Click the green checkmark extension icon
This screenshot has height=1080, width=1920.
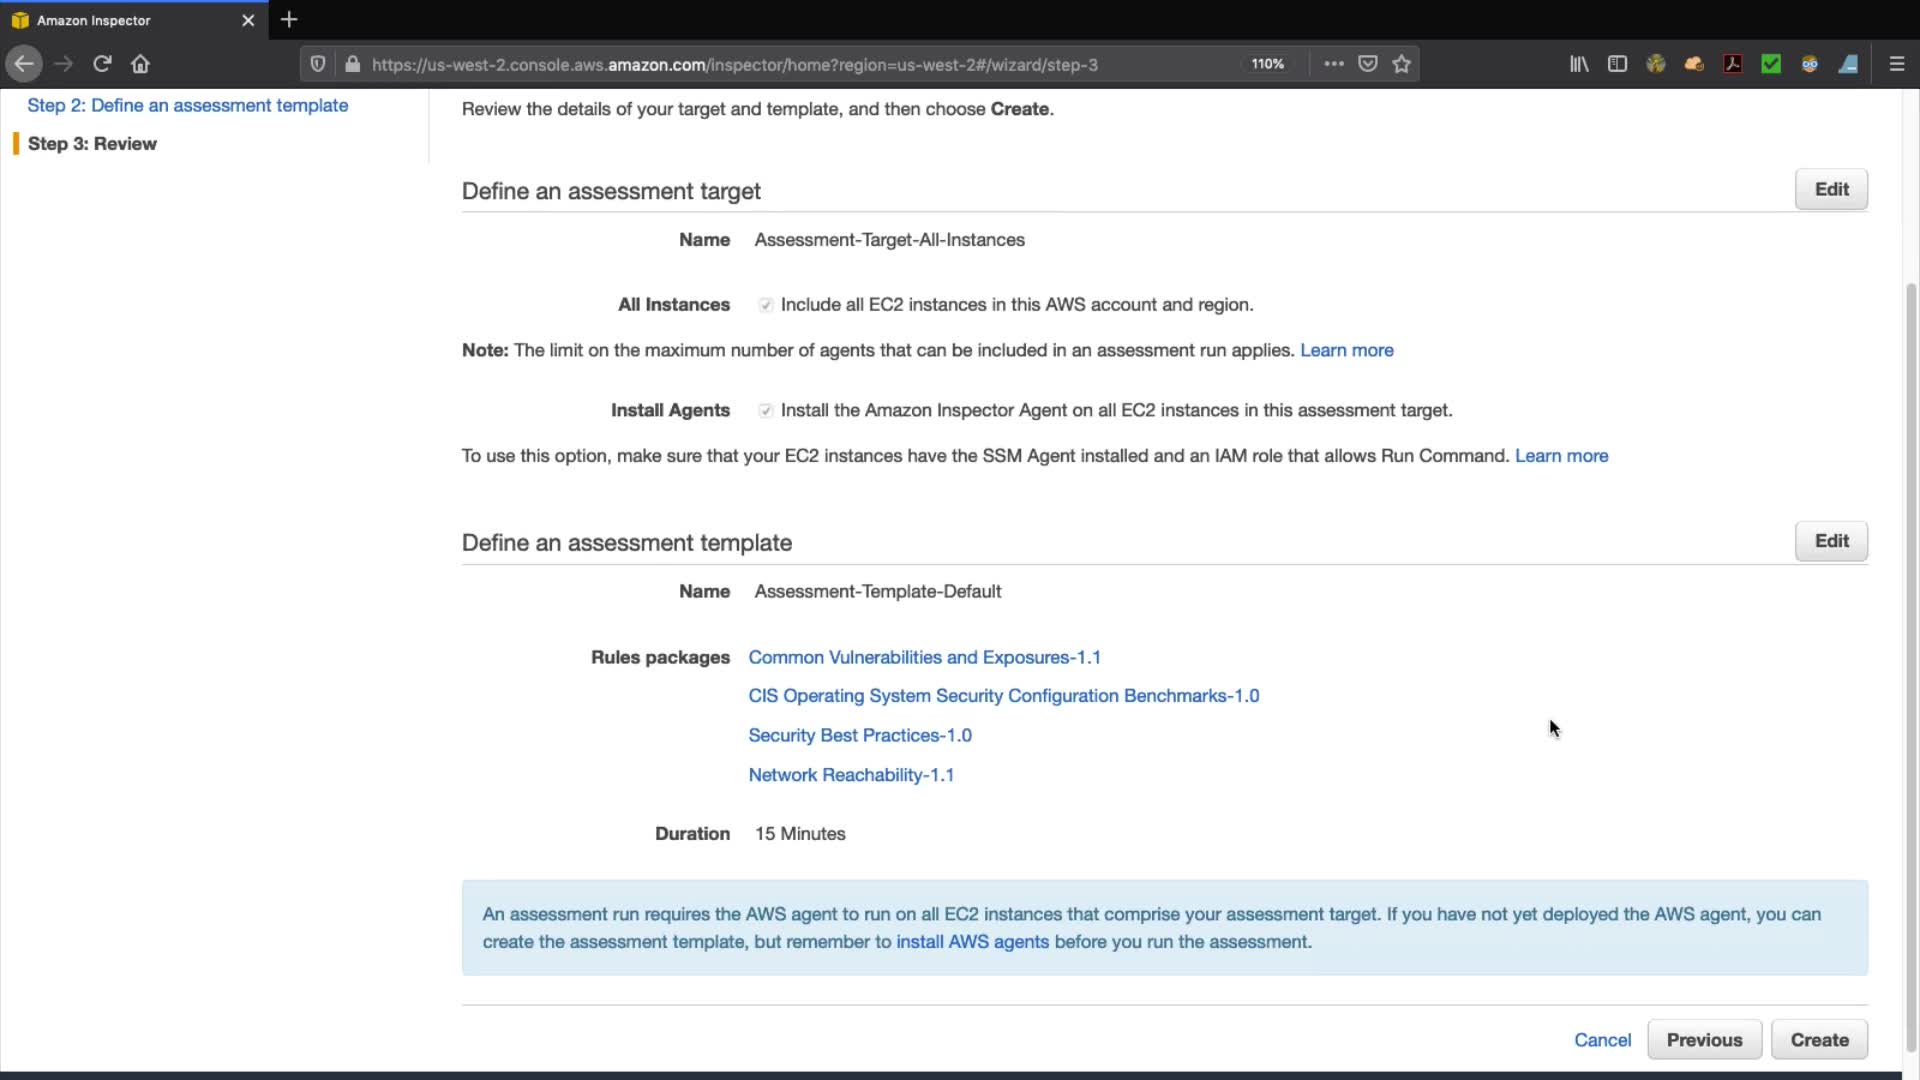pos(1771,64)
